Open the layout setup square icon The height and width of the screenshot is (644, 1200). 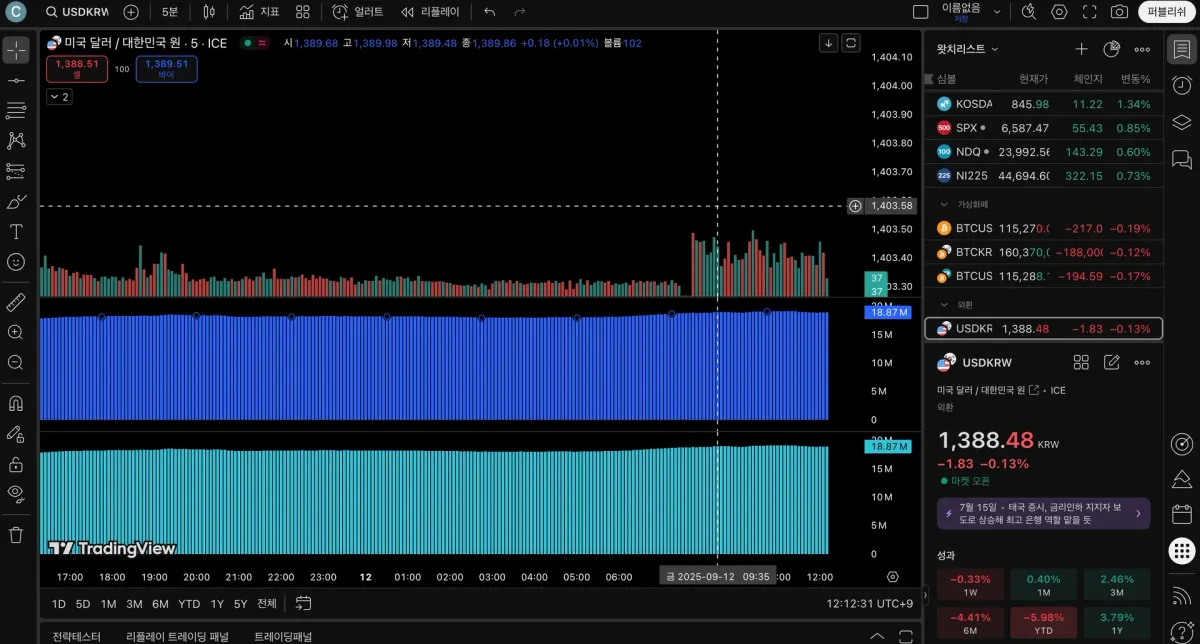click(921, 12)
